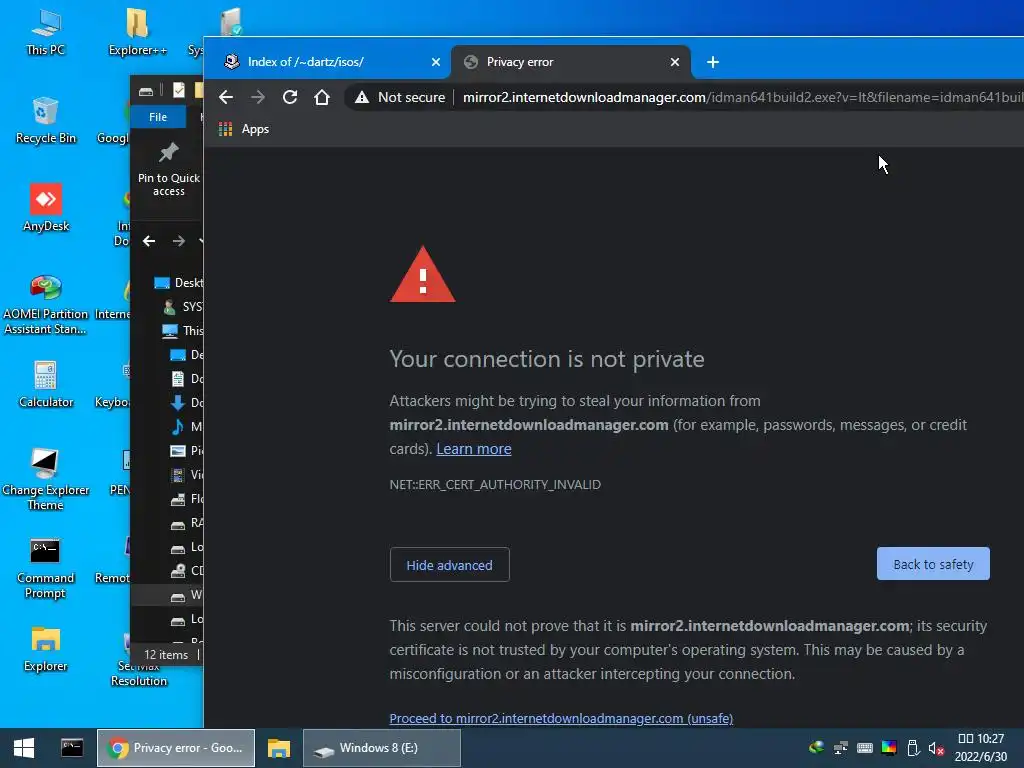Launch Command Prompt desktop icon
The height and width of the screenshot is (768, 1024).
pos(46,568)
